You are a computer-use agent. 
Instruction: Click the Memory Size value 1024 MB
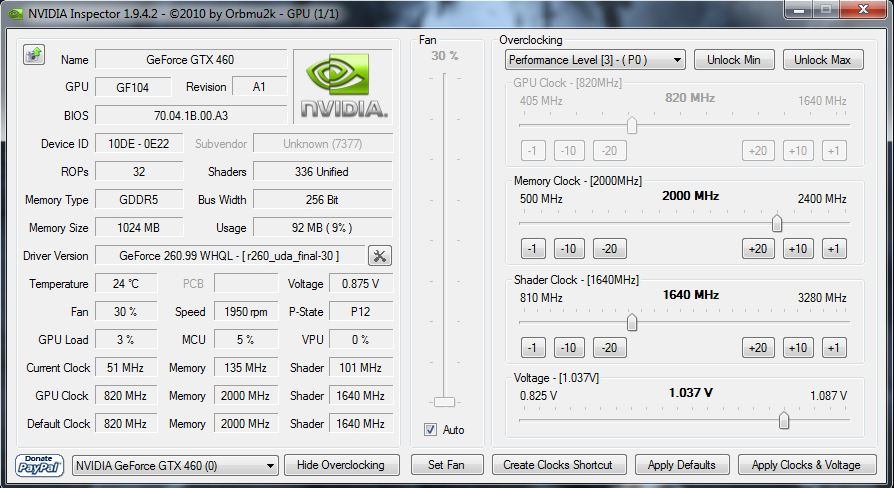click(139, 228)
